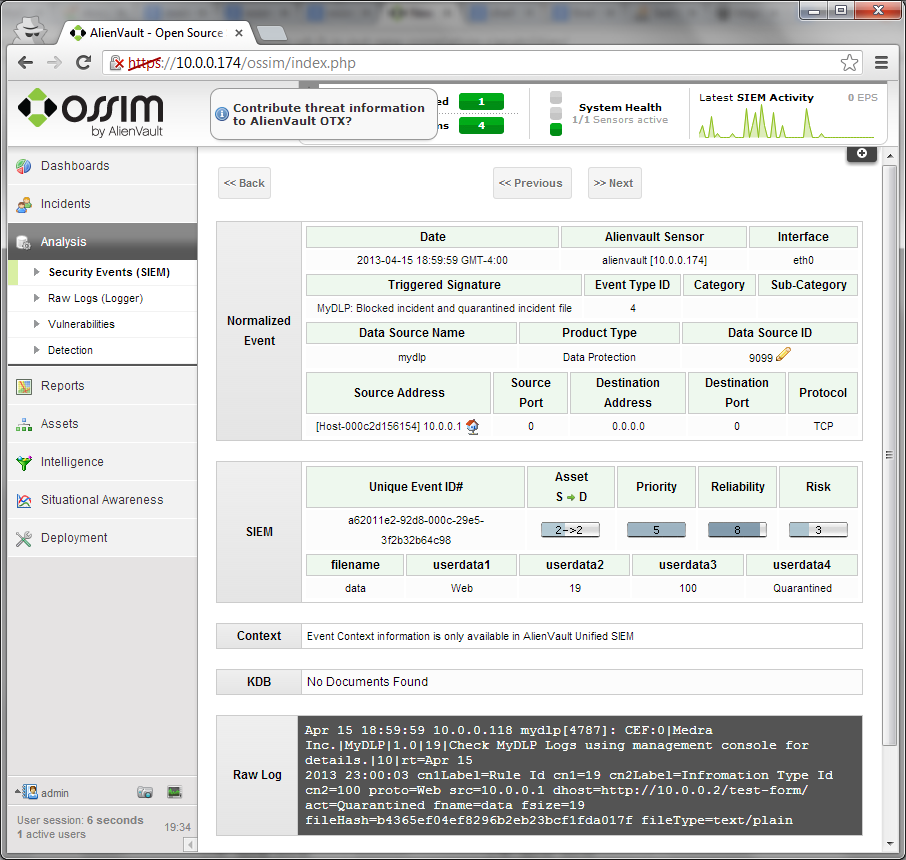The width and height of the screenshot is (906, 860).
Task: Click the MyDLP blocked incident signature text
Action: (x=444, y=308)
